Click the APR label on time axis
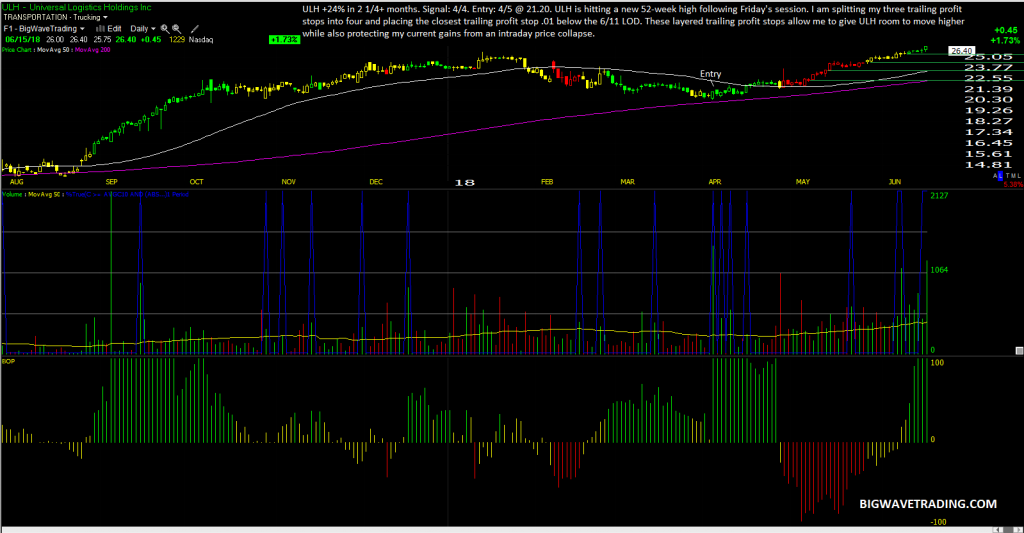The height and width of the screenshot is (533, 1024). click(715, 182)
